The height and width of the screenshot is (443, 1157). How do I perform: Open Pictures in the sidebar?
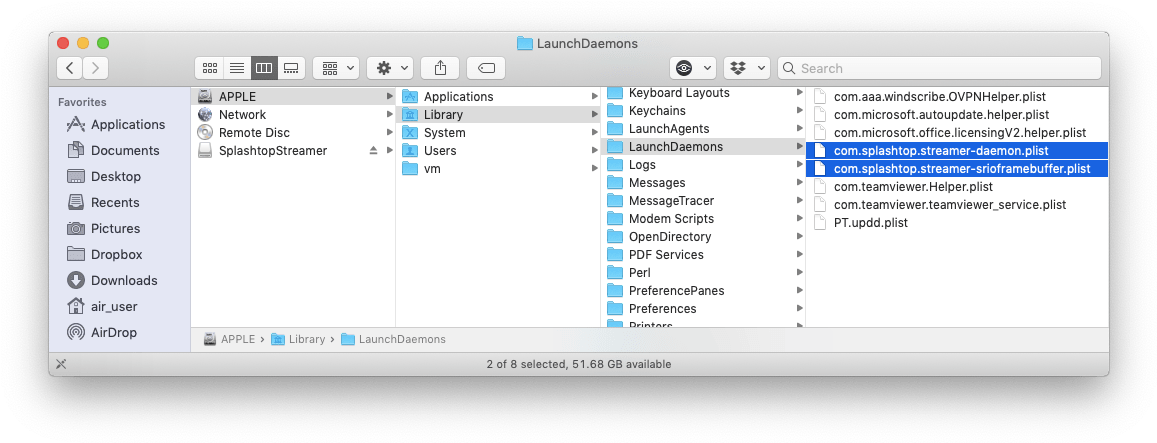(103, 229)
